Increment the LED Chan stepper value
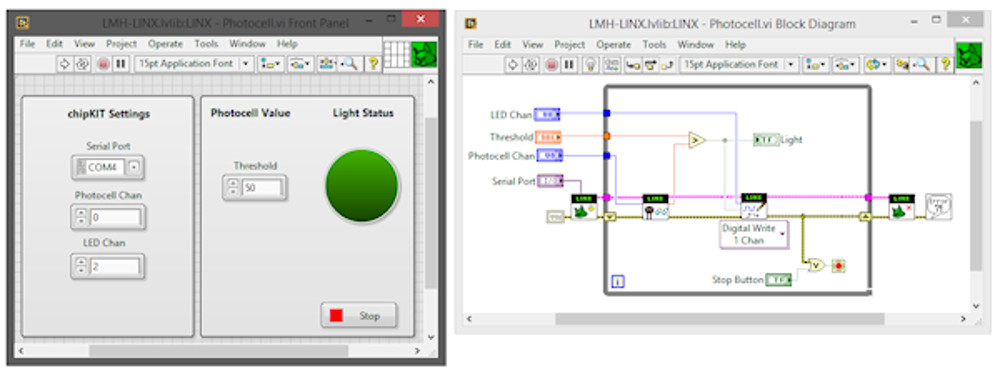This screenshot has width=1000, height=373. [80, 262]
